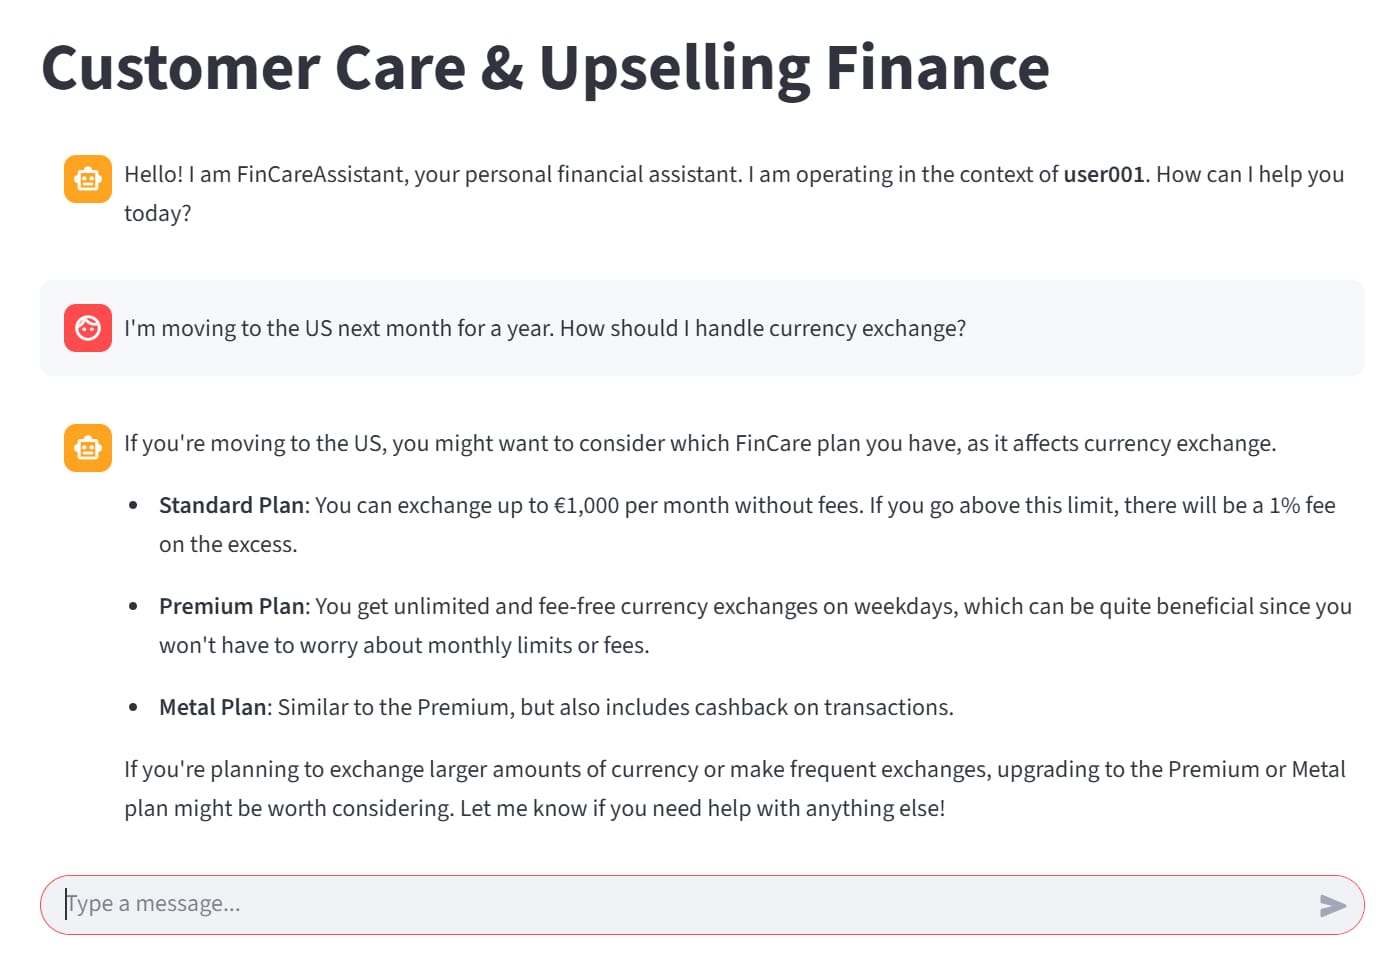Click the assistant avatar beside the plan response
Screen dimensions: 1384x970
coord(88,448)
